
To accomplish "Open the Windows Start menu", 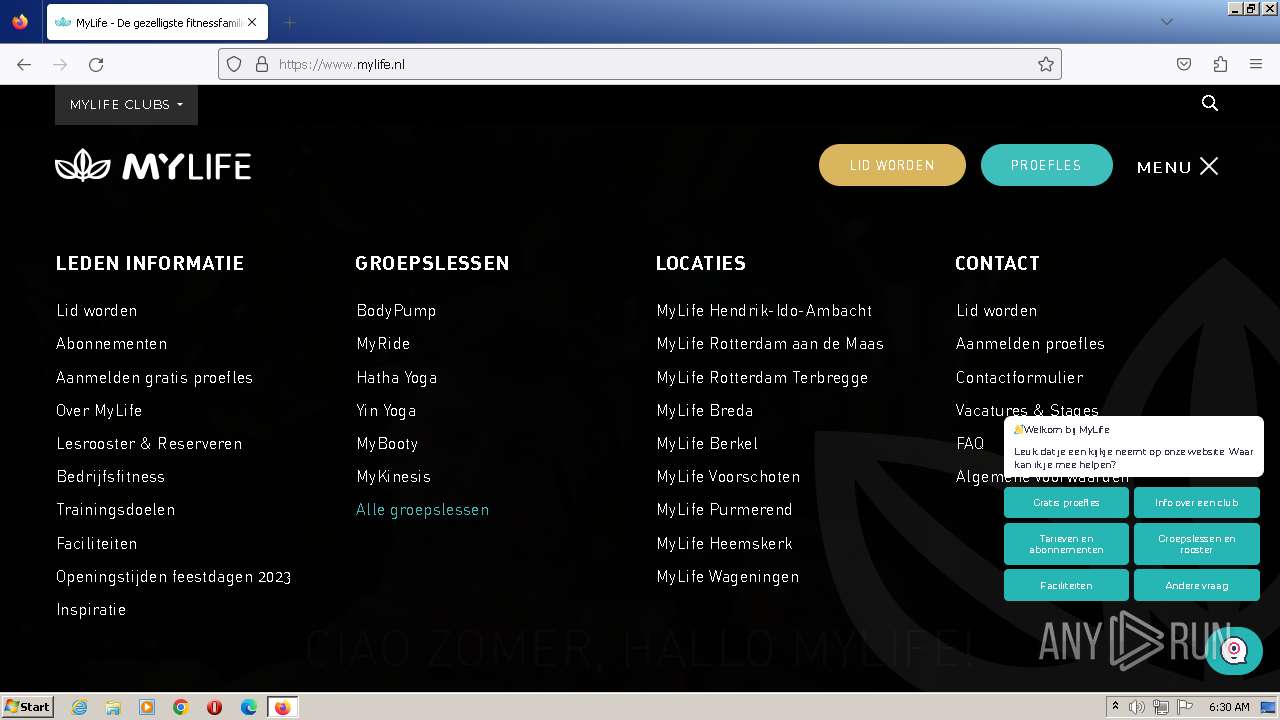I will click(x=27, y=707).
